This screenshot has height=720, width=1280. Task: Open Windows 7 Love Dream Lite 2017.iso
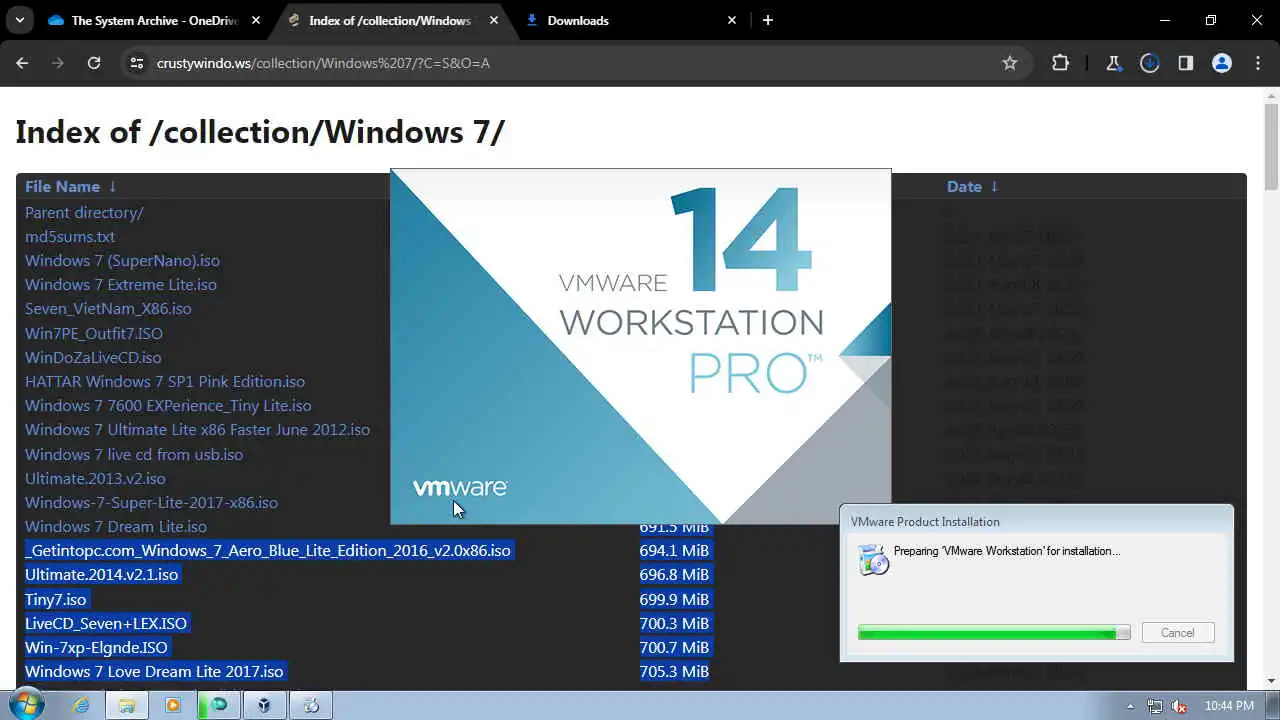click(x=154, y=671)
